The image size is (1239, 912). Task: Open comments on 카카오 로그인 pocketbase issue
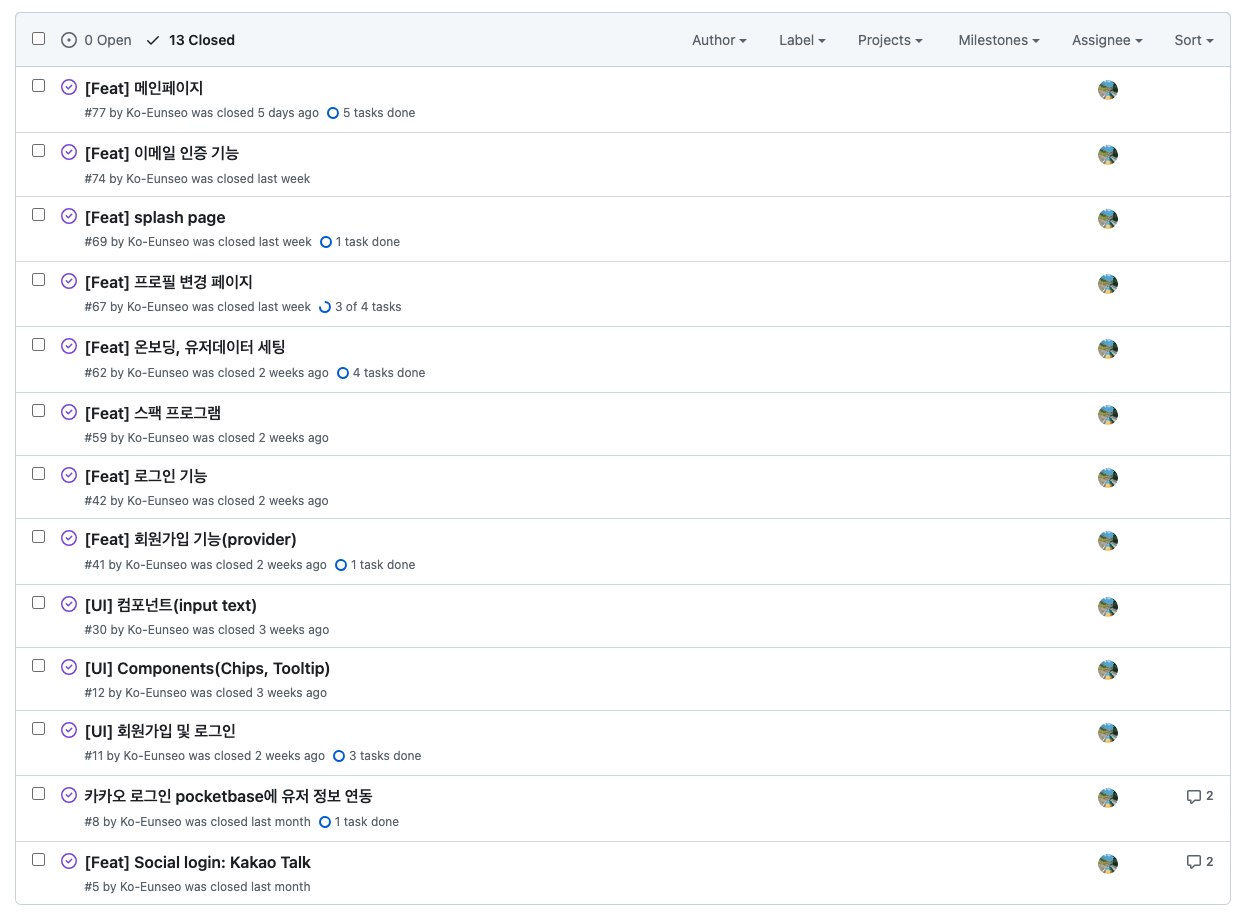(x=1200, y=796)
